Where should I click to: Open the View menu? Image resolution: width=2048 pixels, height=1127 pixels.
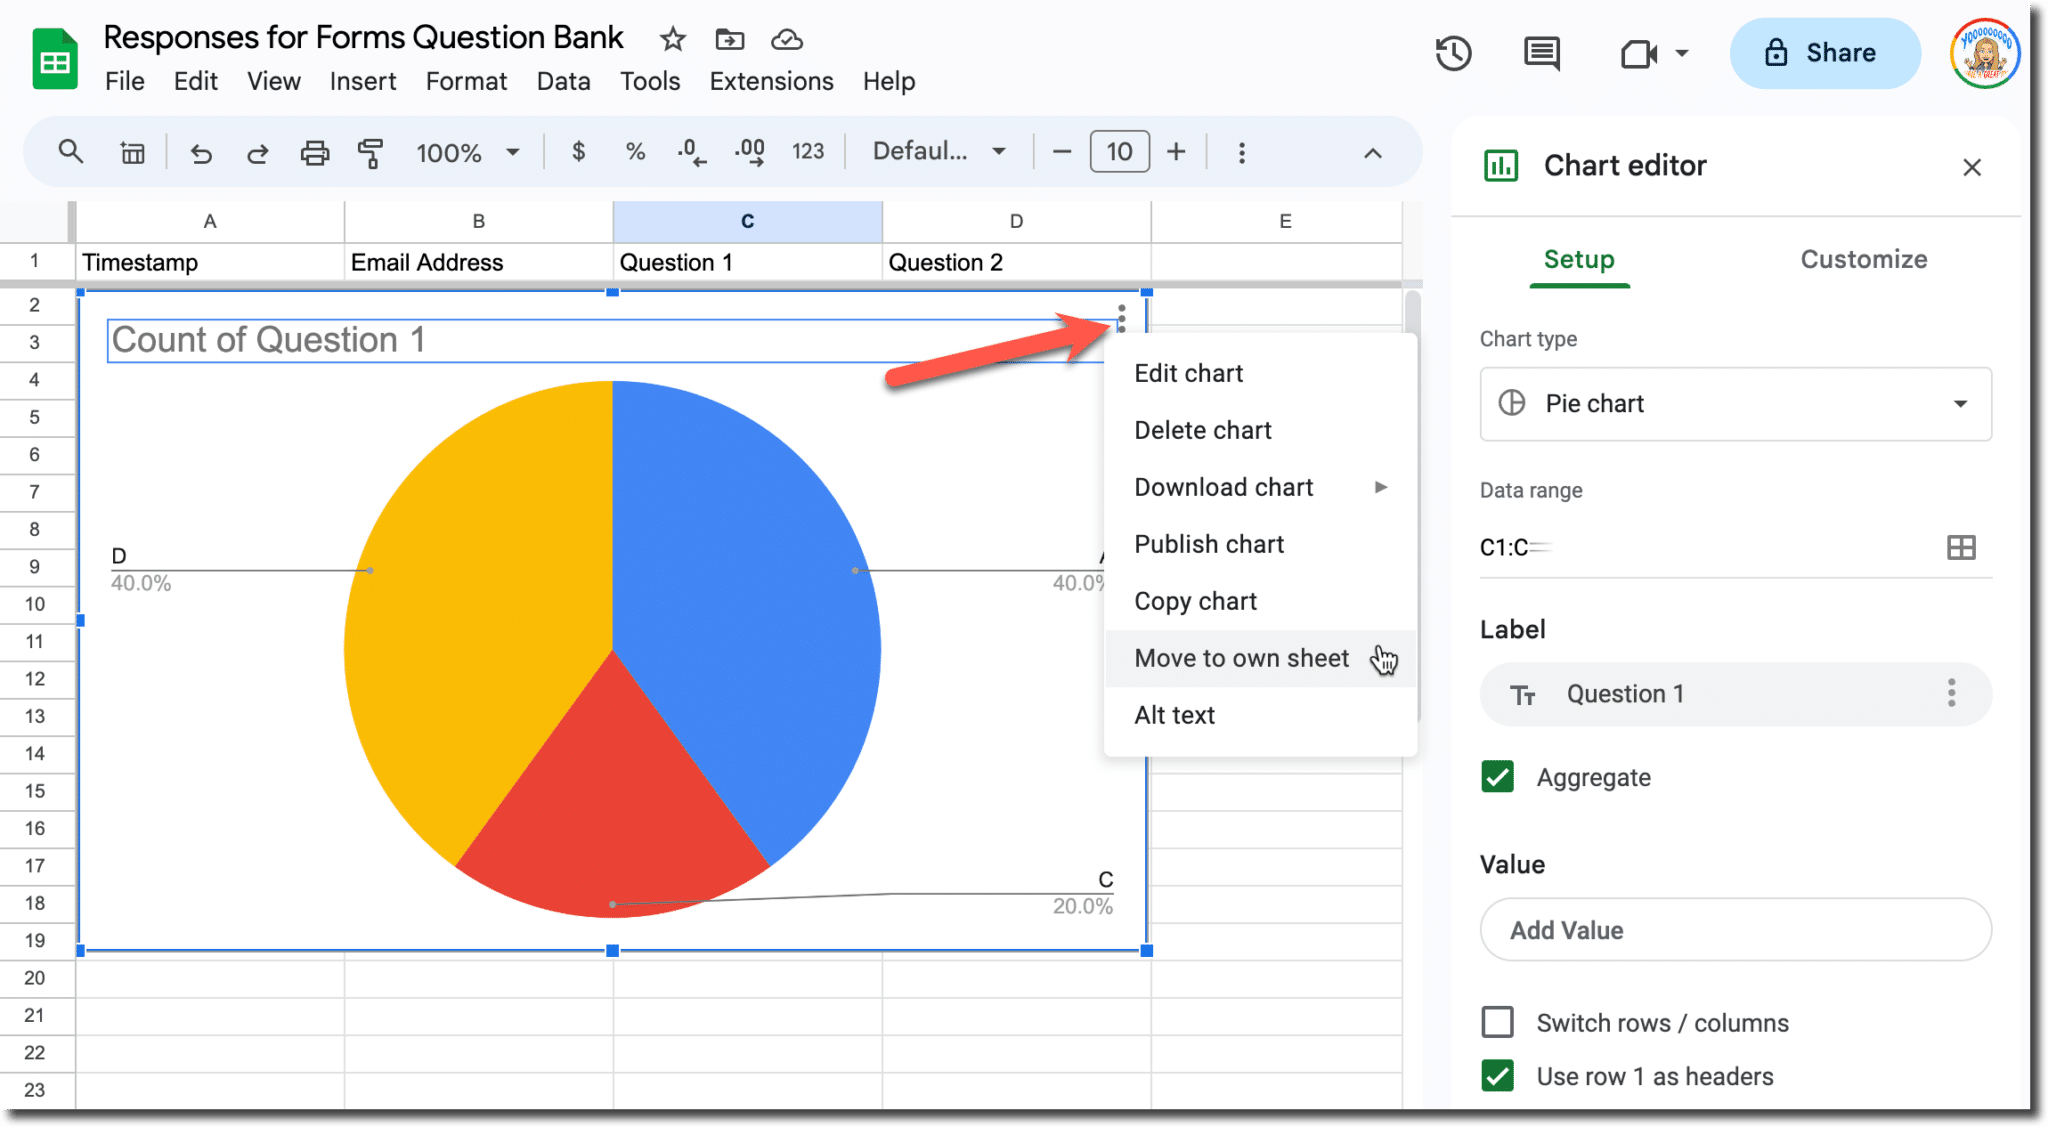pyautogui.click(x=274, y=81)
